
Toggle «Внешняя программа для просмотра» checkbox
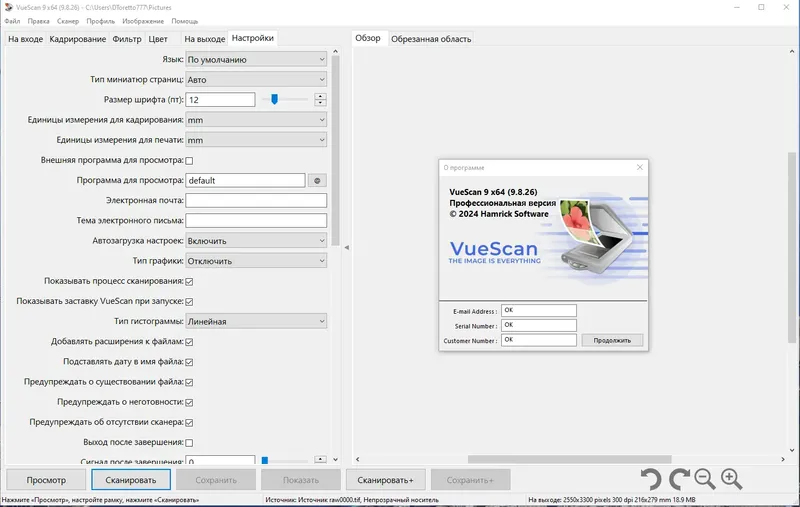pyautogui.click(x=189, y=161)
